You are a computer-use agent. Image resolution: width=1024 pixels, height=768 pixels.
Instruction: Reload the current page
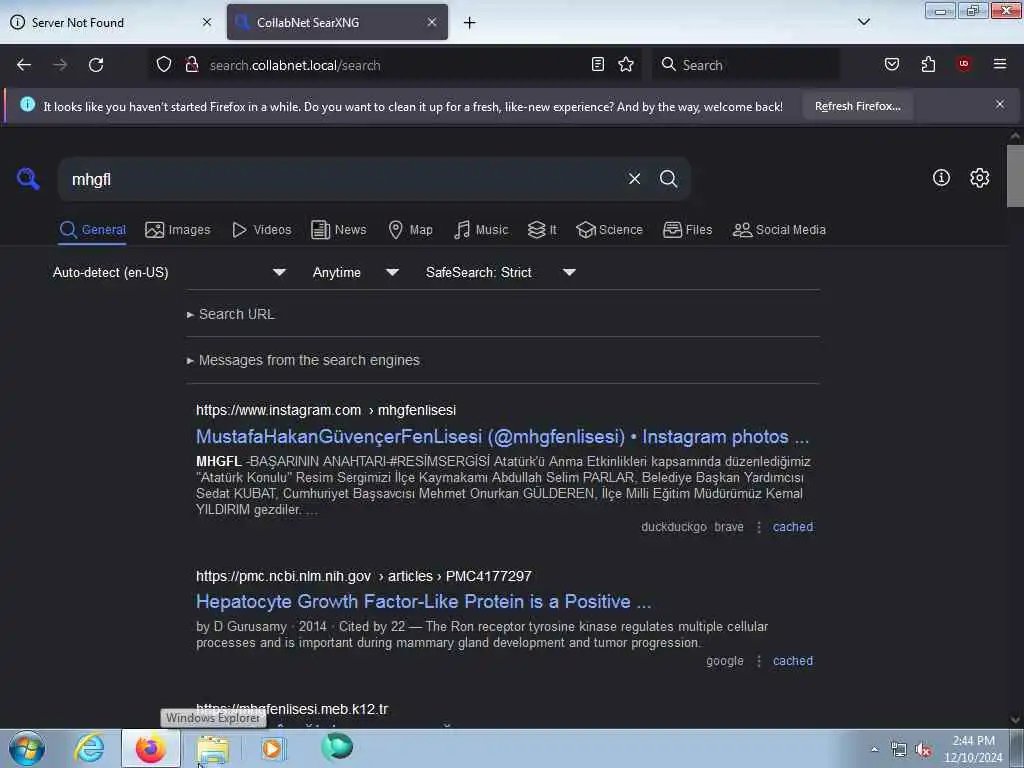[96, 65]
